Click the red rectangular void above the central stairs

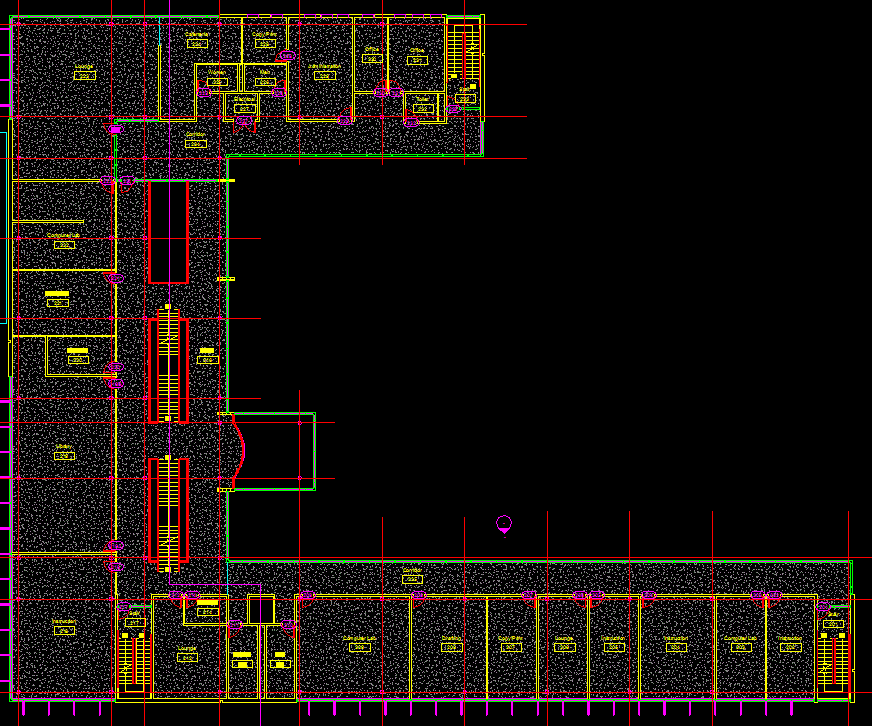tap(168, 232)
